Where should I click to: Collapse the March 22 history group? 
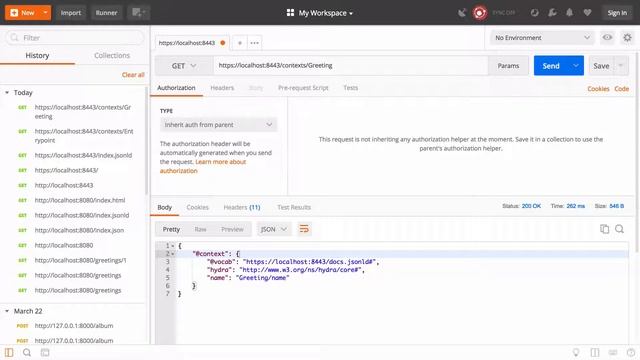(x=7, y=311)
